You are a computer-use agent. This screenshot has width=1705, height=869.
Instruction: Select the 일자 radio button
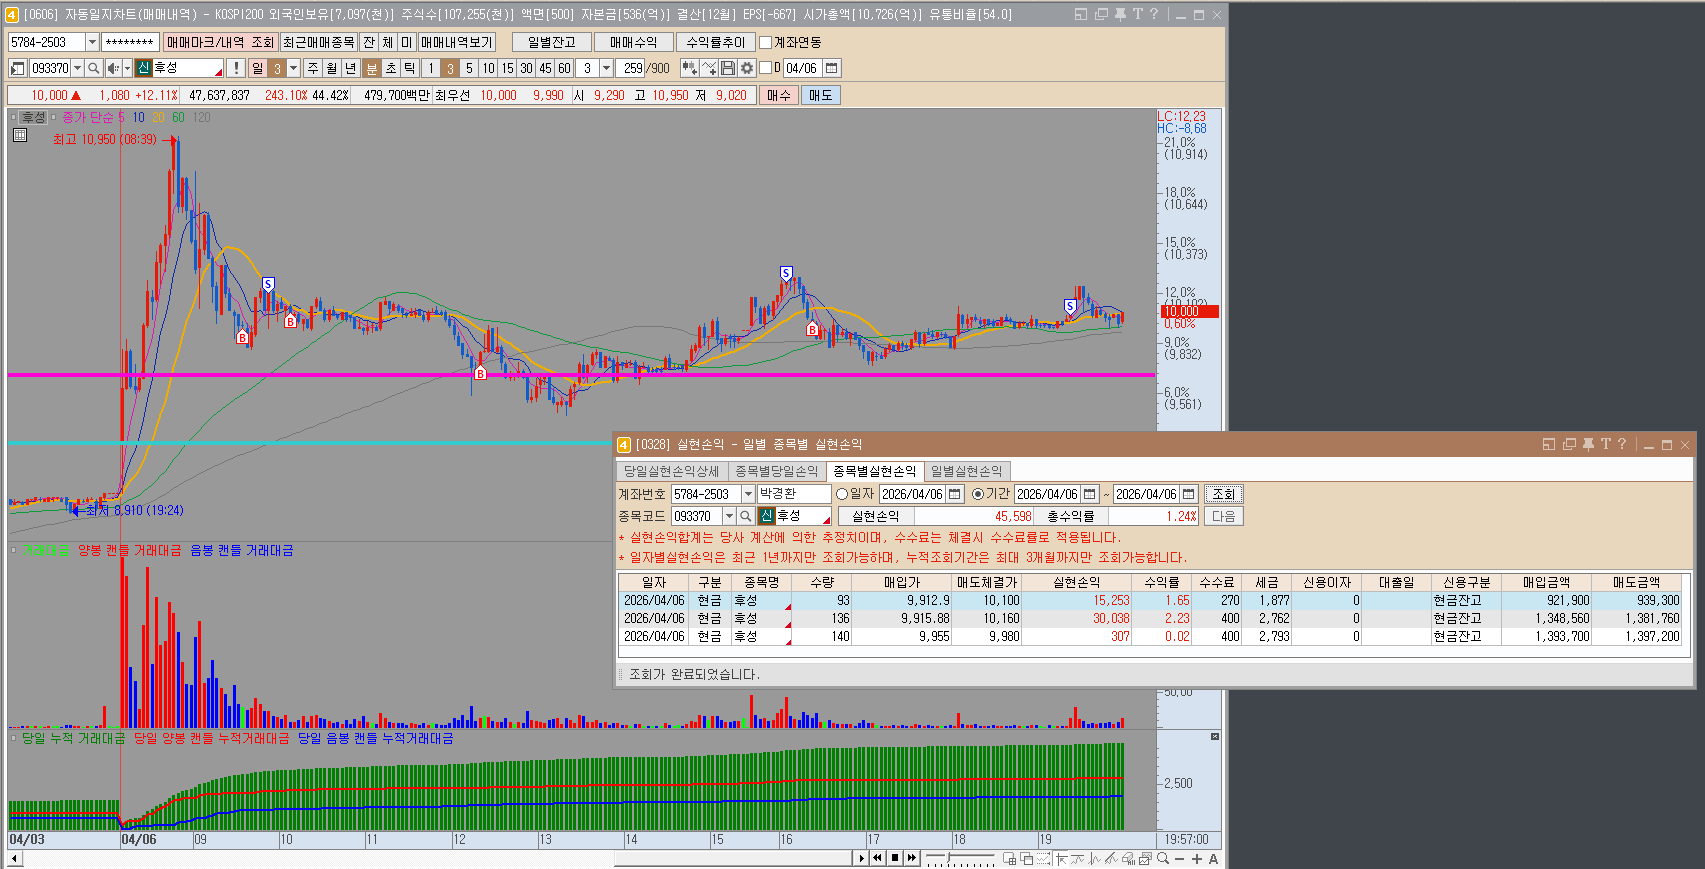coord(842,494)
